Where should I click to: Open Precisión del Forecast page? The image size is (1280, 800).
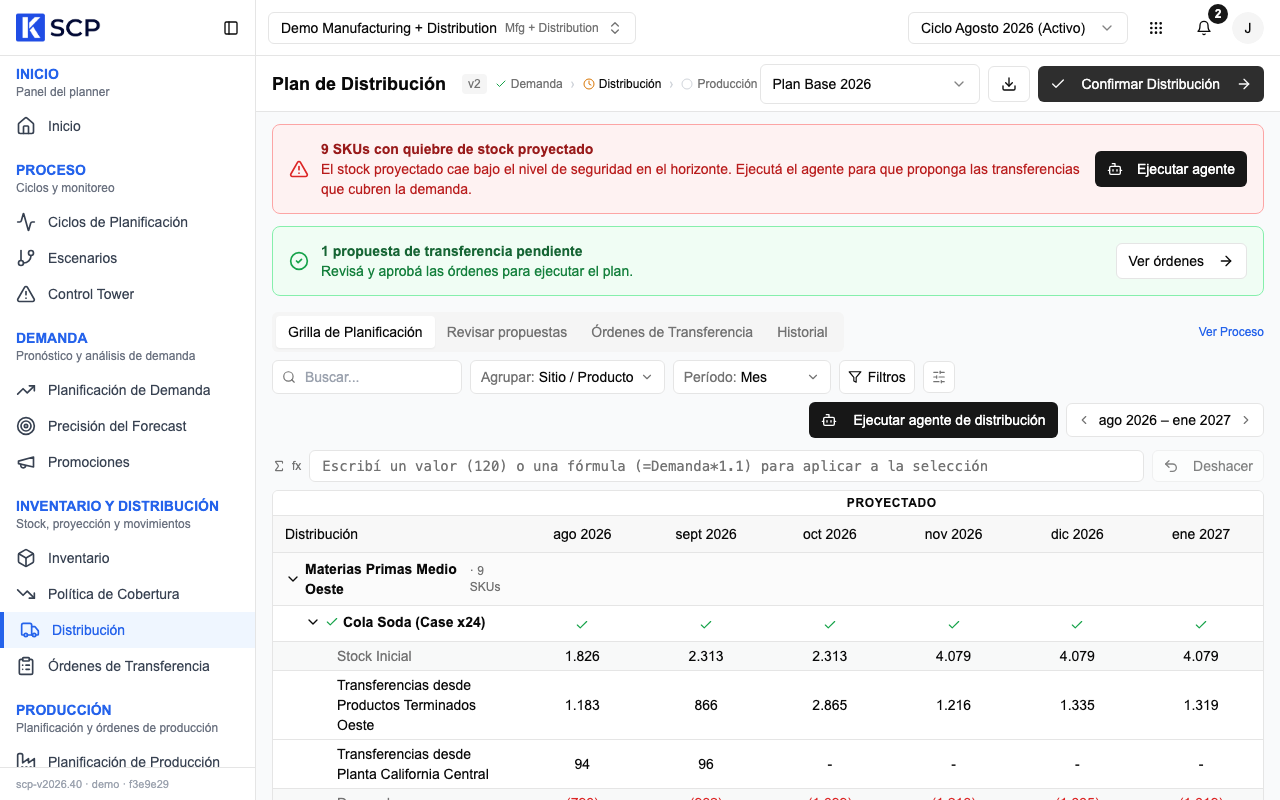(128, 426)
